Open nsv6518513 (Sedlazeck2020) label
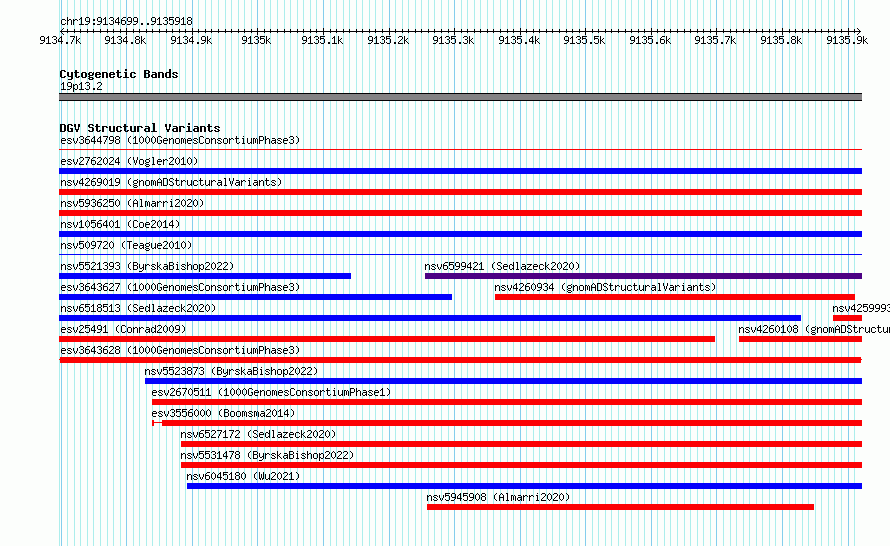Viewport: 890px width, 546px height. [138, 308]
